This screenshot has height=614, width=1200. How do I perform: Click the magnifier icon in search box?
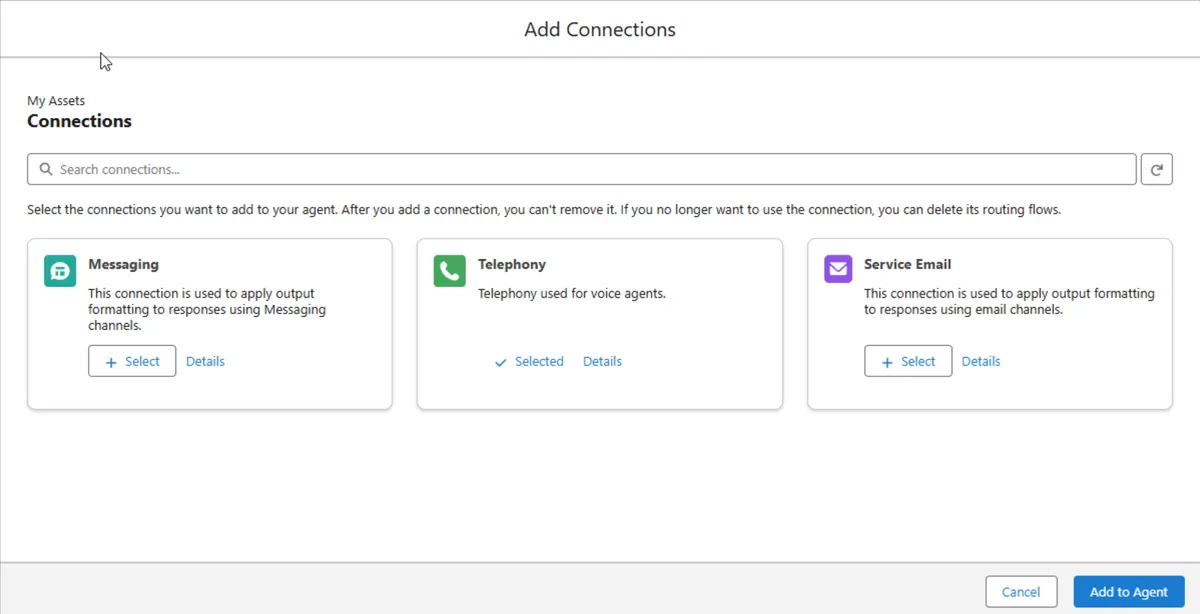[x=46, y=169]
